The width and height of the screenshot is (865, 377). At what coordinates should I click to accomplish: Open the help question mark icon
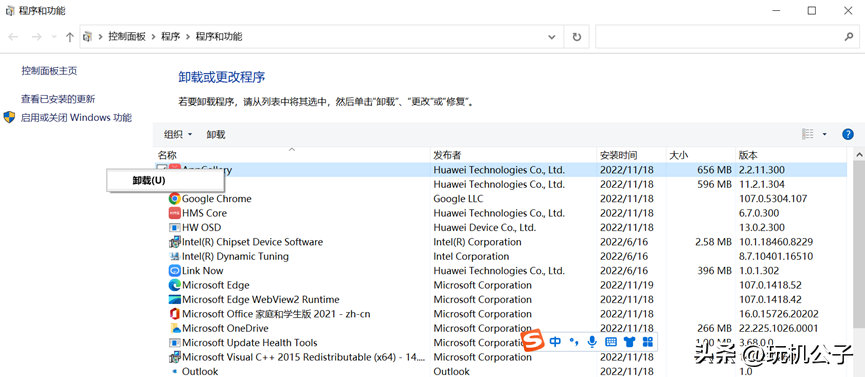click(x=848, y=134)
